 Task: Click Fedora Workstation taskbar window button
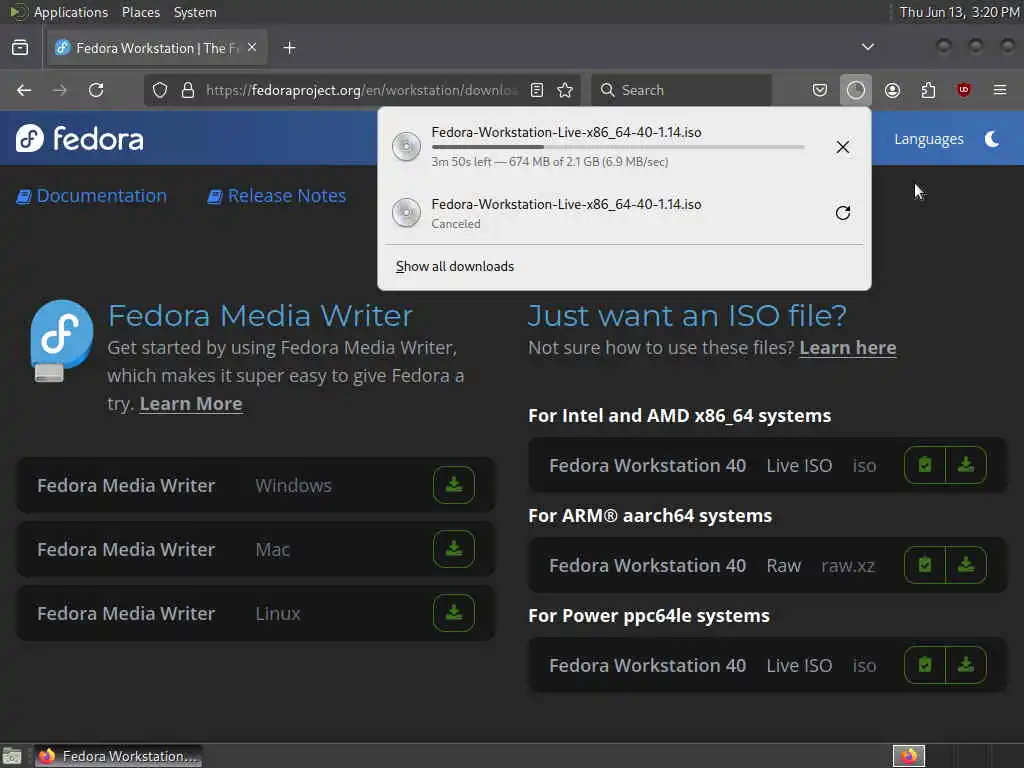tap(118, 756)
